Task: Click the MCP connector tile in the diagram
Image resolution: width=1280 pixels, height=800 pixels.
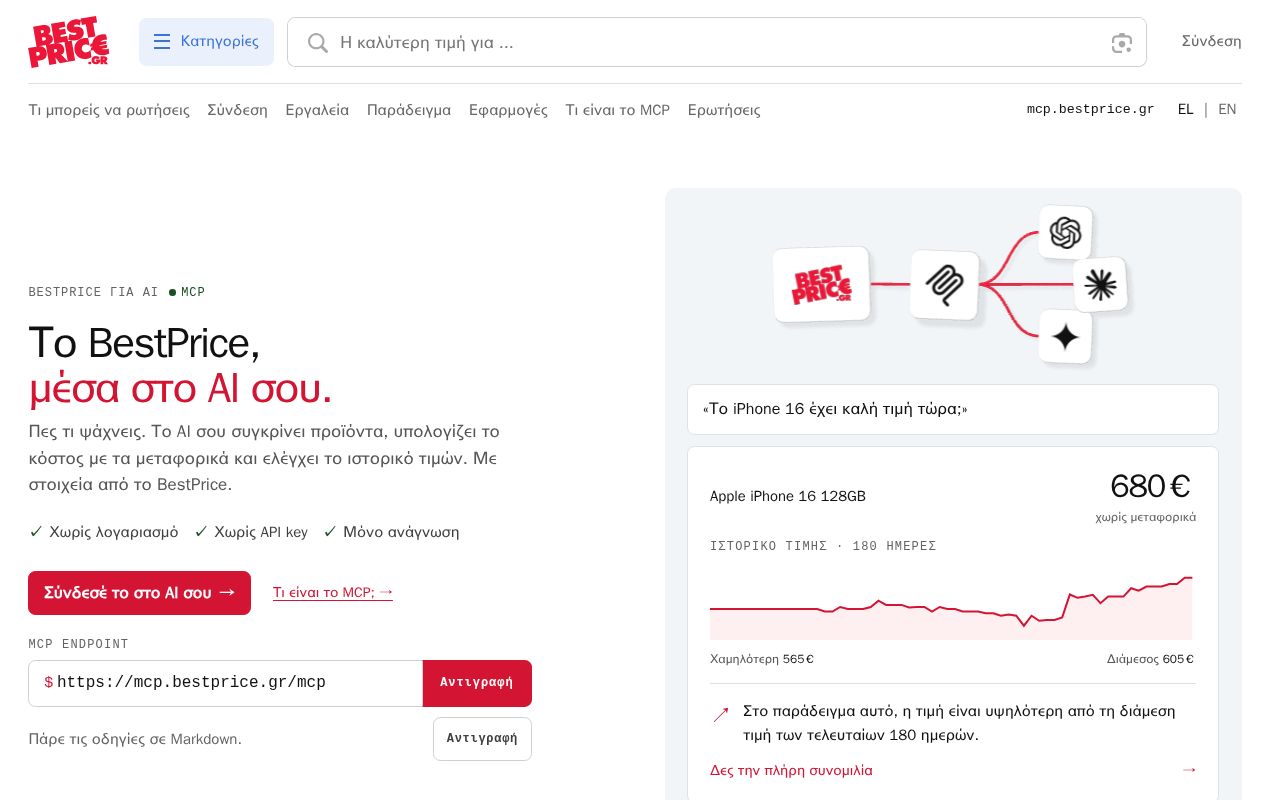Action: pos(944,285)
